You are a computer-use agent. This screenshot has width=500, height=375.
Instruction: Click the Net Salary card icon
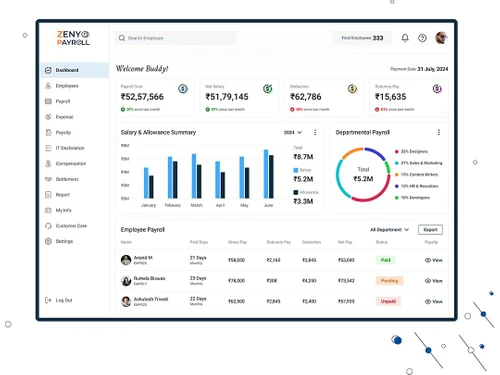(268, 89)
